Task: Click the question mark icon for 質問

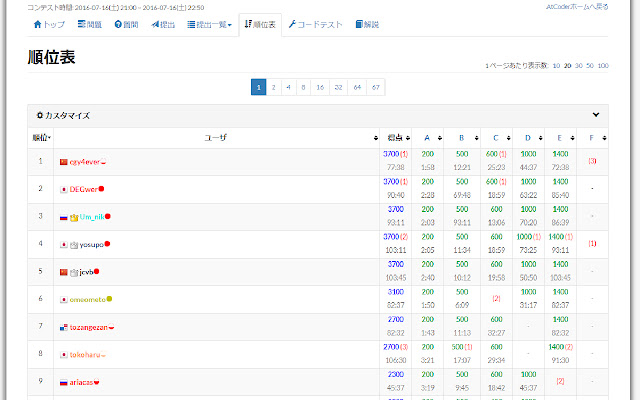Action: pyautogui.click(x=119, y=24)
